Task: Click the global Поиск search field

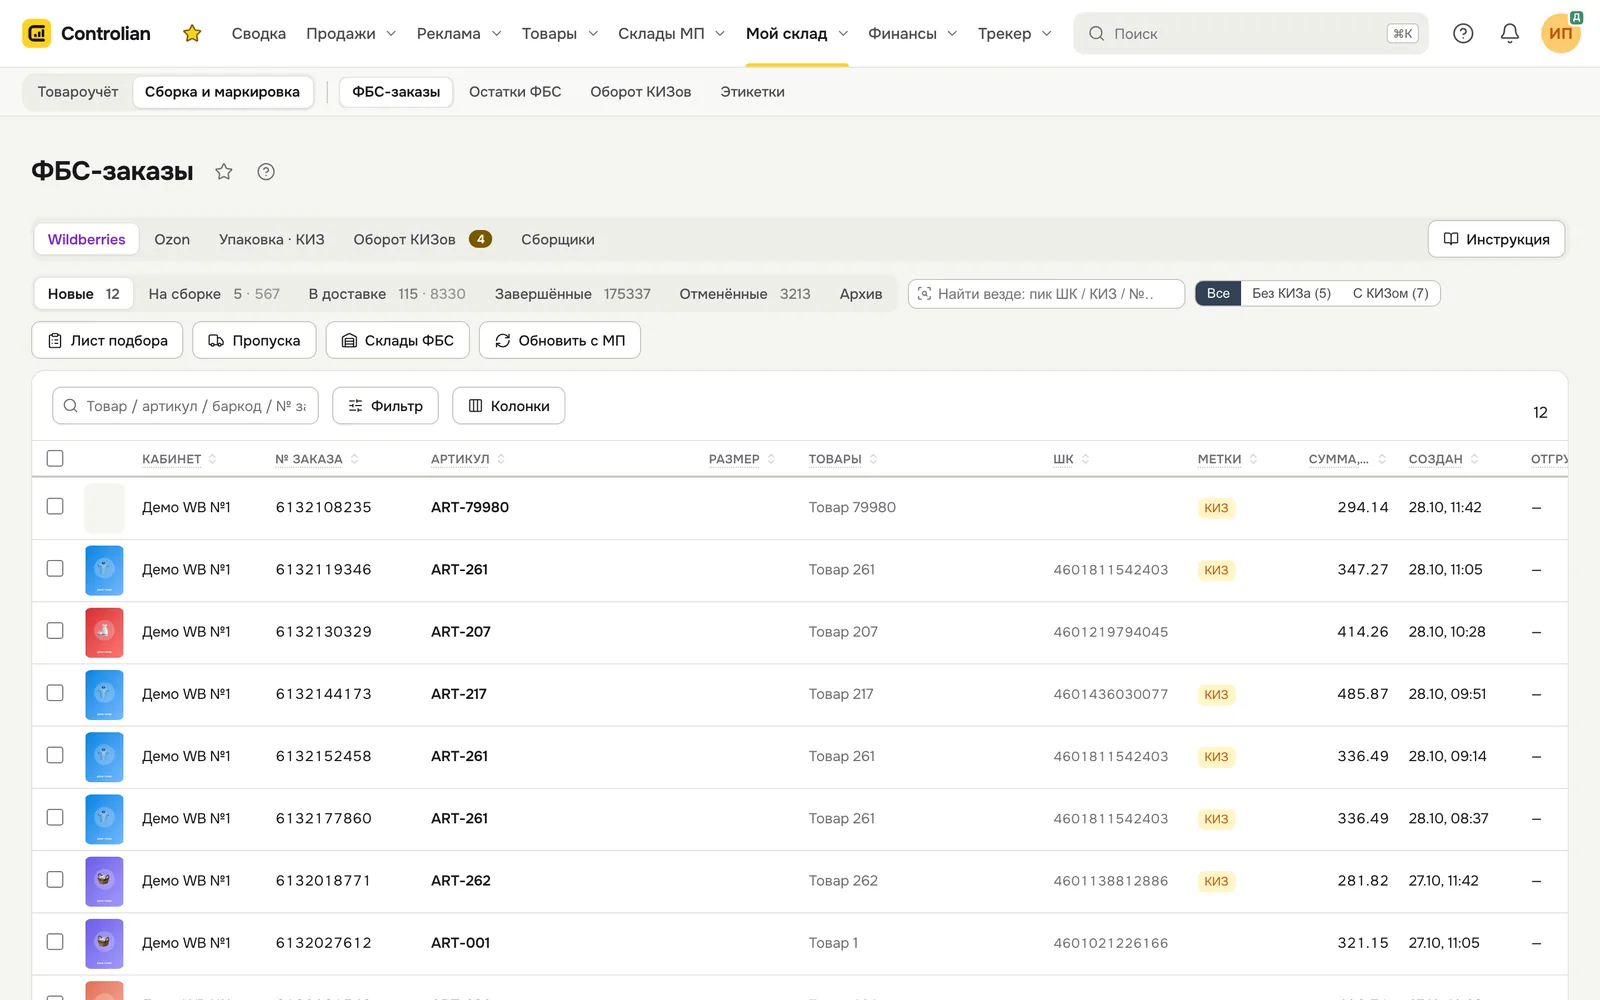Action: click(1251, 33)
